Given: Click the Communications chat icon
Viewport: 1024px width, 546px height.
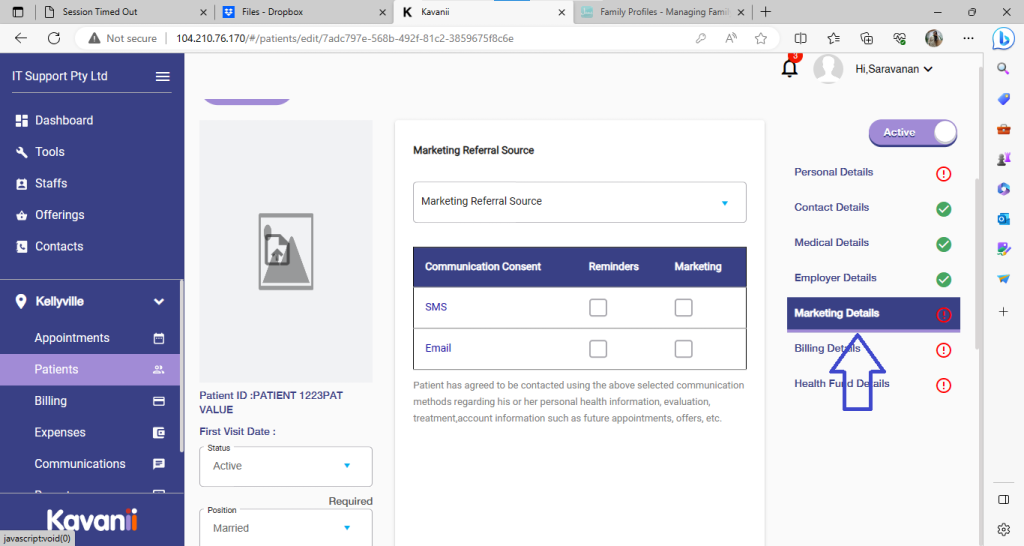Looking at the screenshot, I should (x=158, y=464).
